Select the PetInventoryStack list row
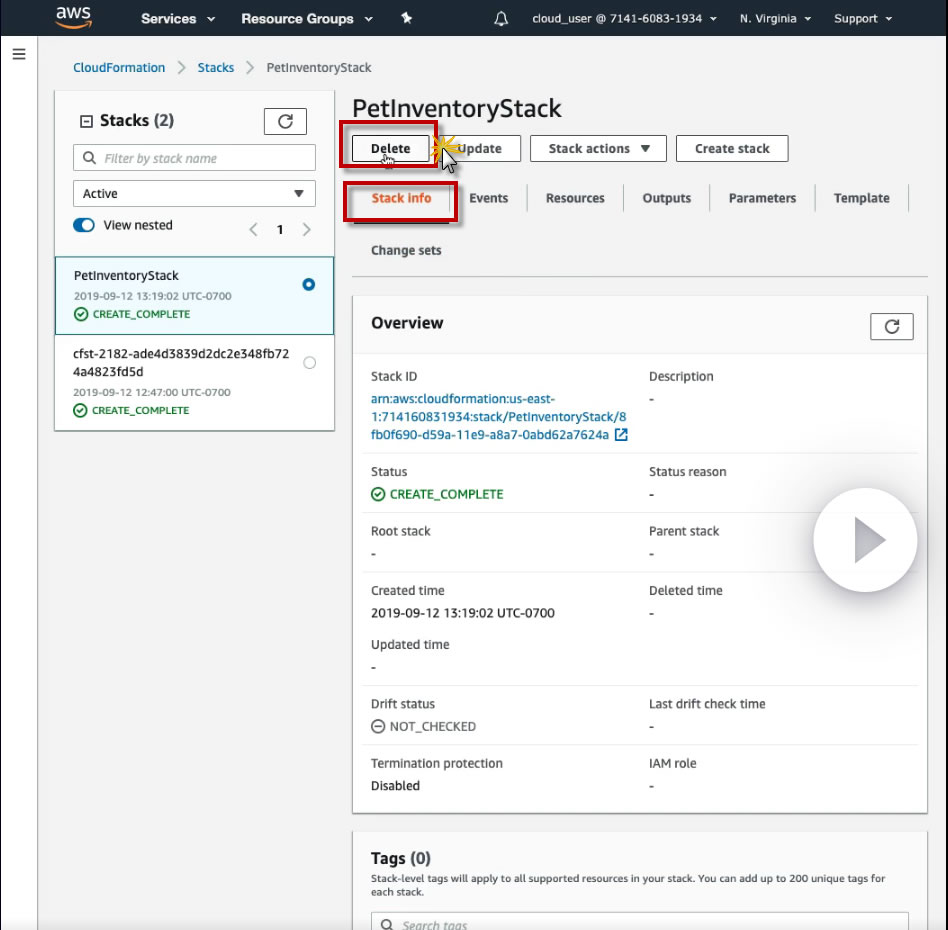948x930 pixels. coord(194,295)
